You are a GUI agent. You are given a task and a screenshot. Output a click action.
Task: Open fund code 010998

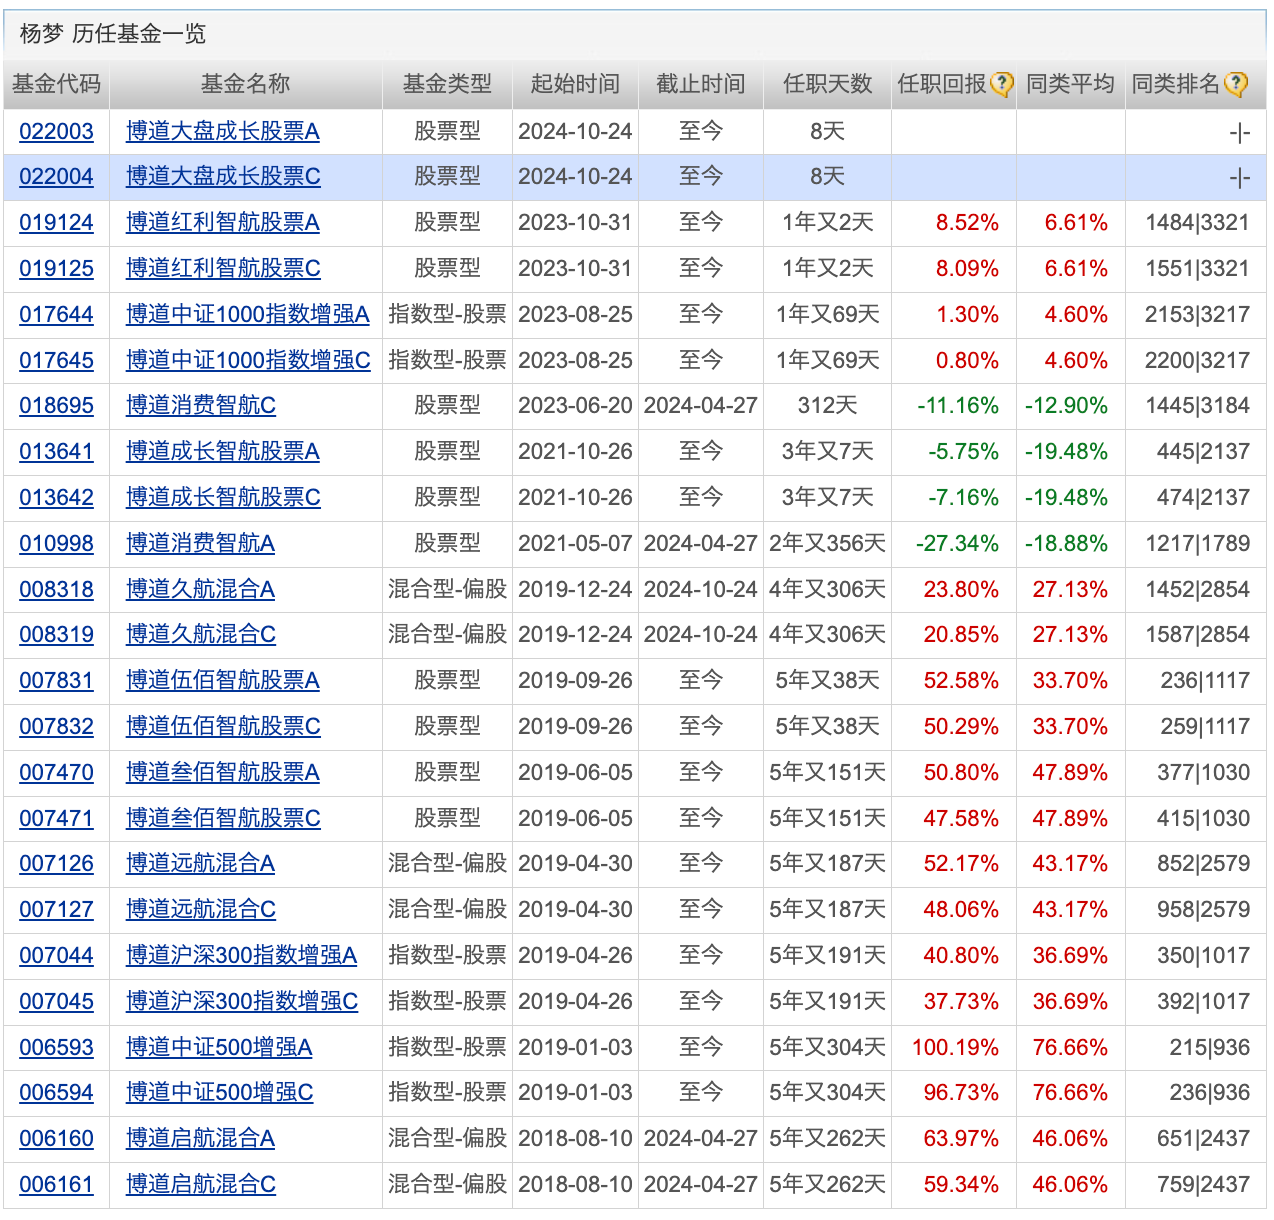click(x=56, y=544)
